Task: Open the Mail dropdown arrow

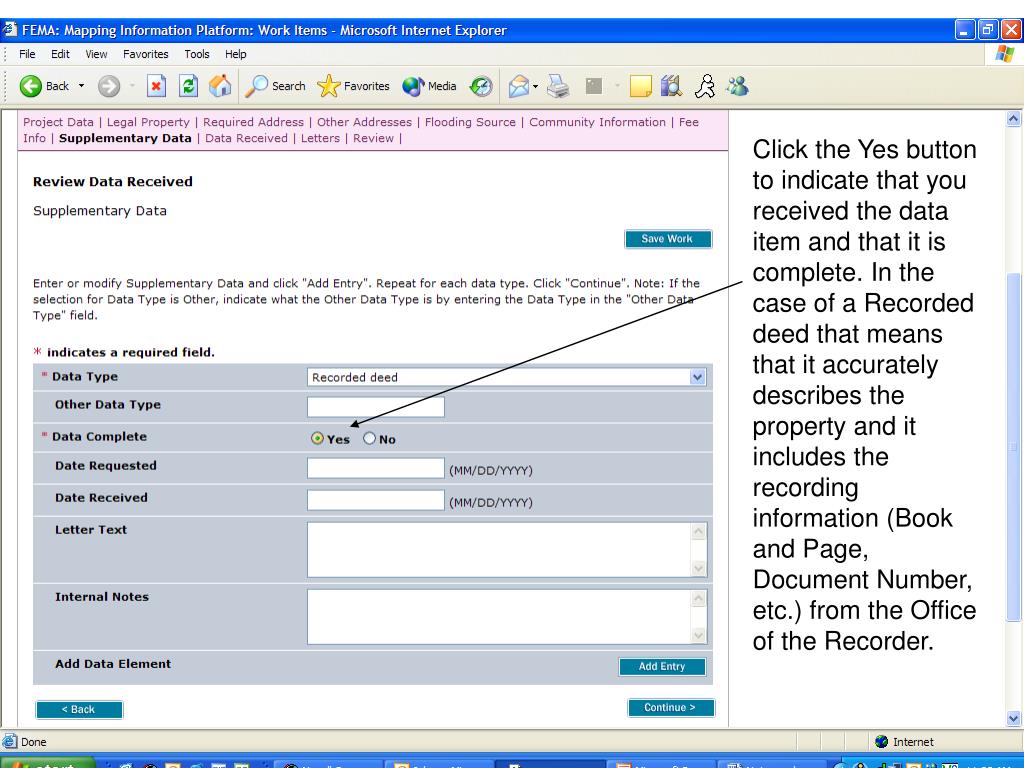Action: (536, 86)
